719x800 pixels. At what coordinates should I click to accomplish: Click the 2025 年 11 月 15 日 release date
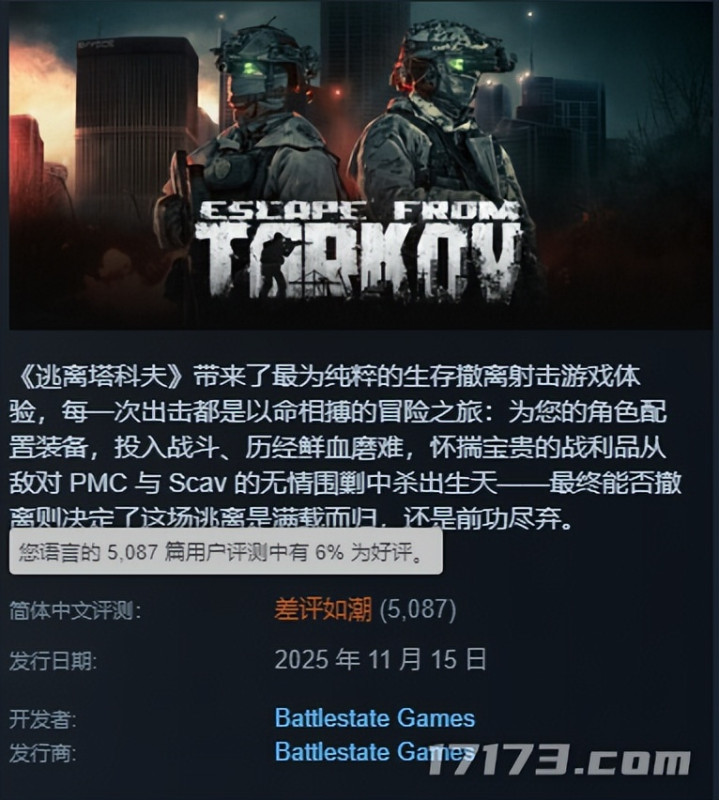click(380, 659)
